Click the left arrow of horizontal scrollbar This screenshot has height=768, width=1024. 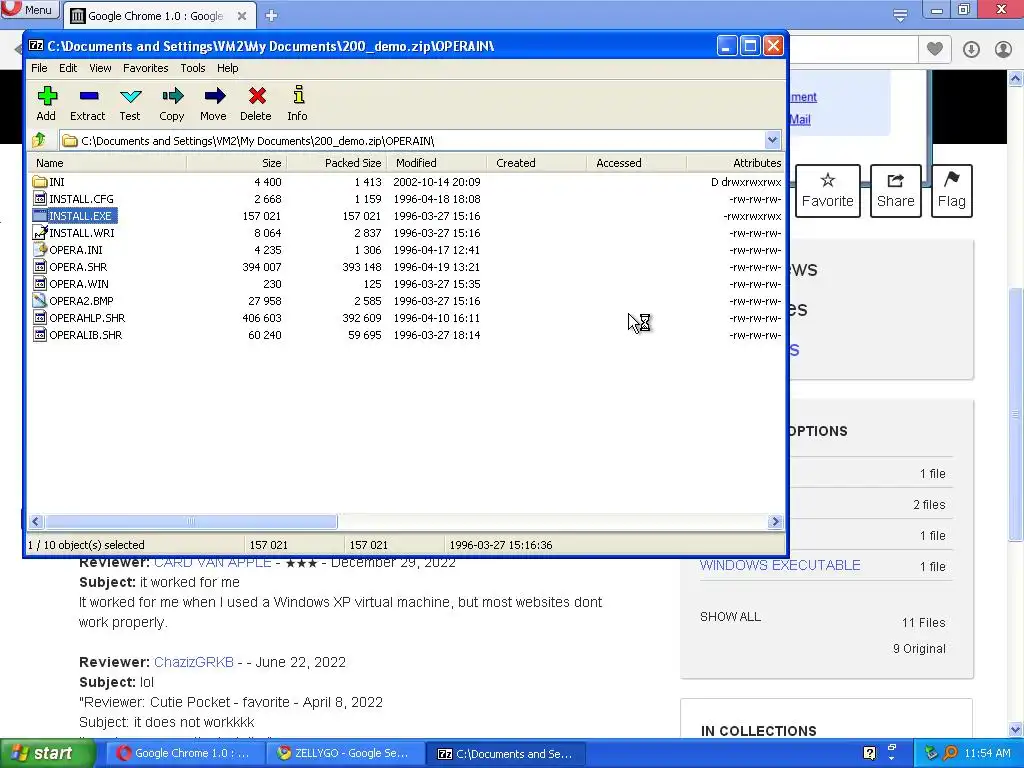click(36, 521)
